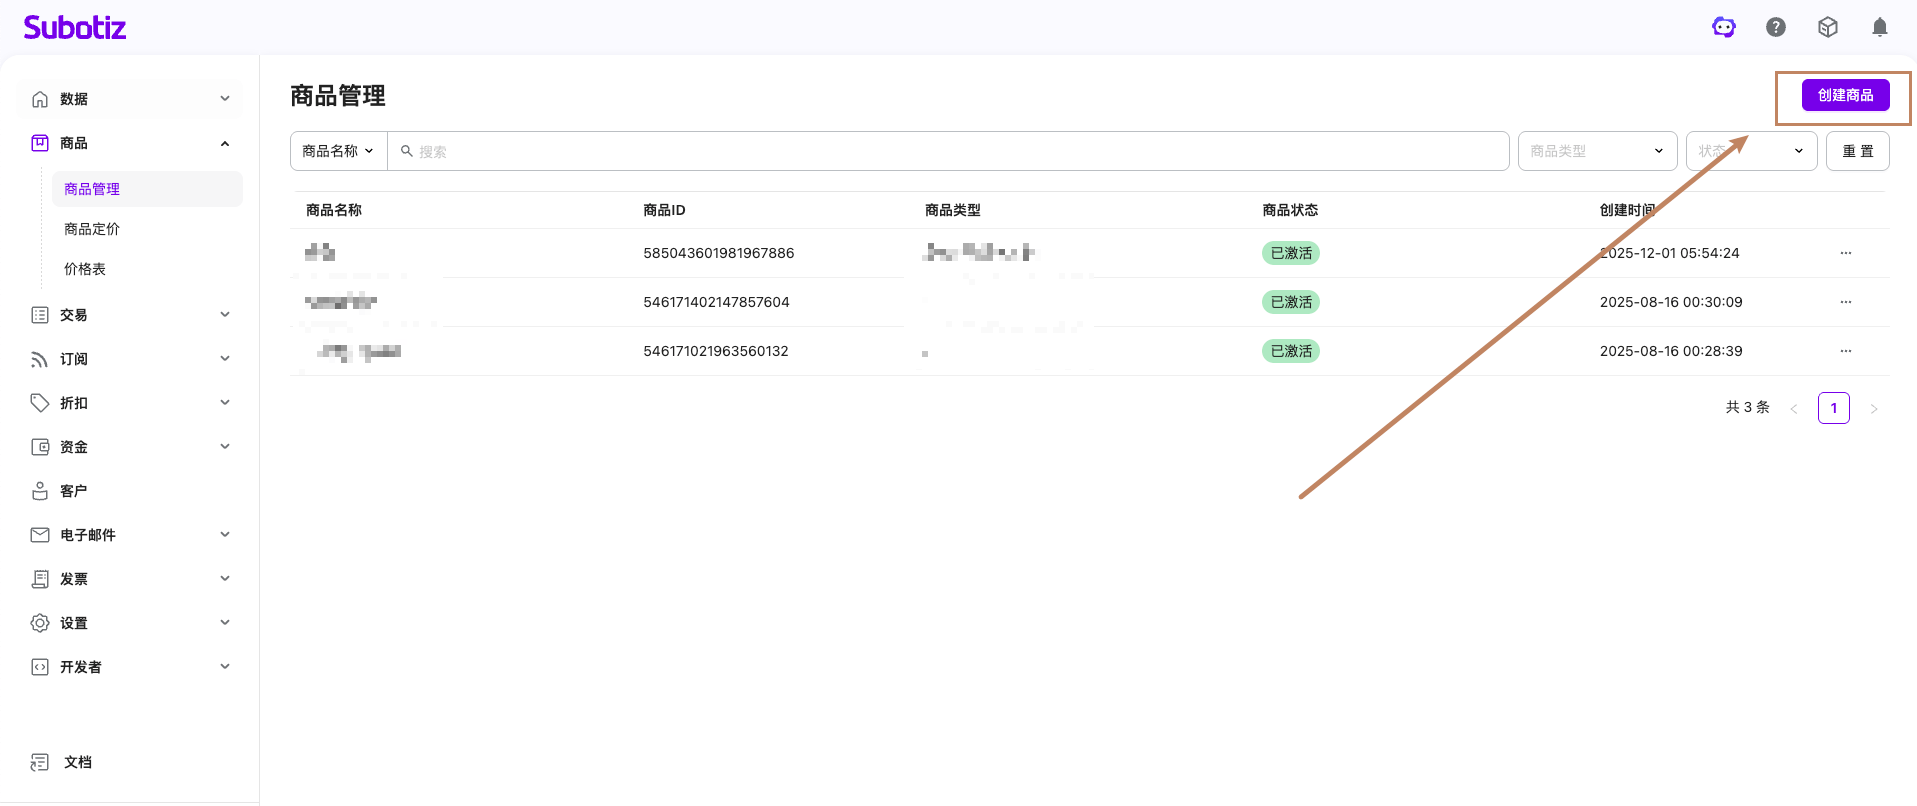
Task: Expand the 开发者 menu chevron
Action: pyautogui.click(x=225, y=667)
